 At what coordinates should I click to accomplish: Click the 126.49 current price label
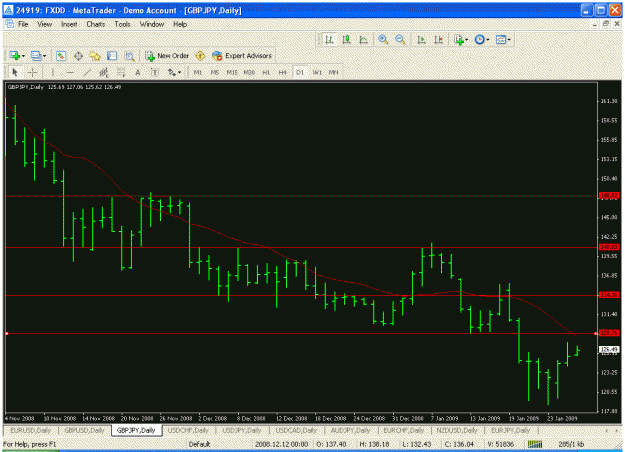point(609,350)
